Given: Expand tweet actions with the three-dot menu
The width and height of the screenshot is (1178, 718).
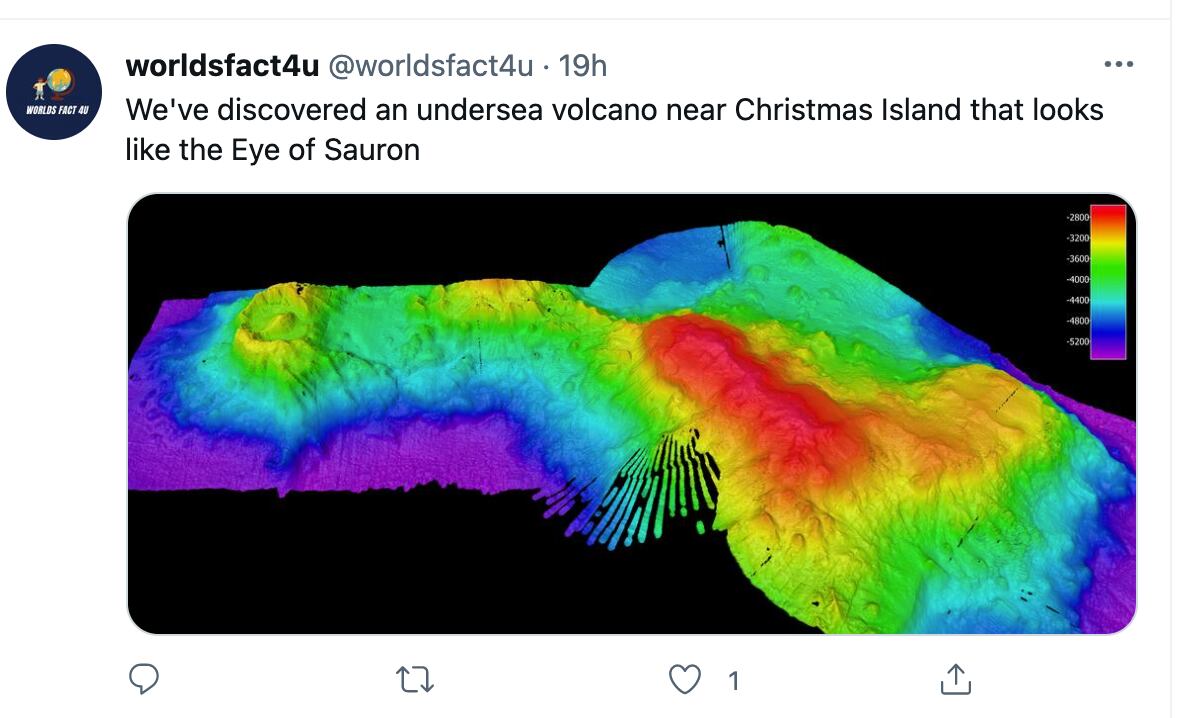Looking at the screenshot, I should pos(1120,63).
